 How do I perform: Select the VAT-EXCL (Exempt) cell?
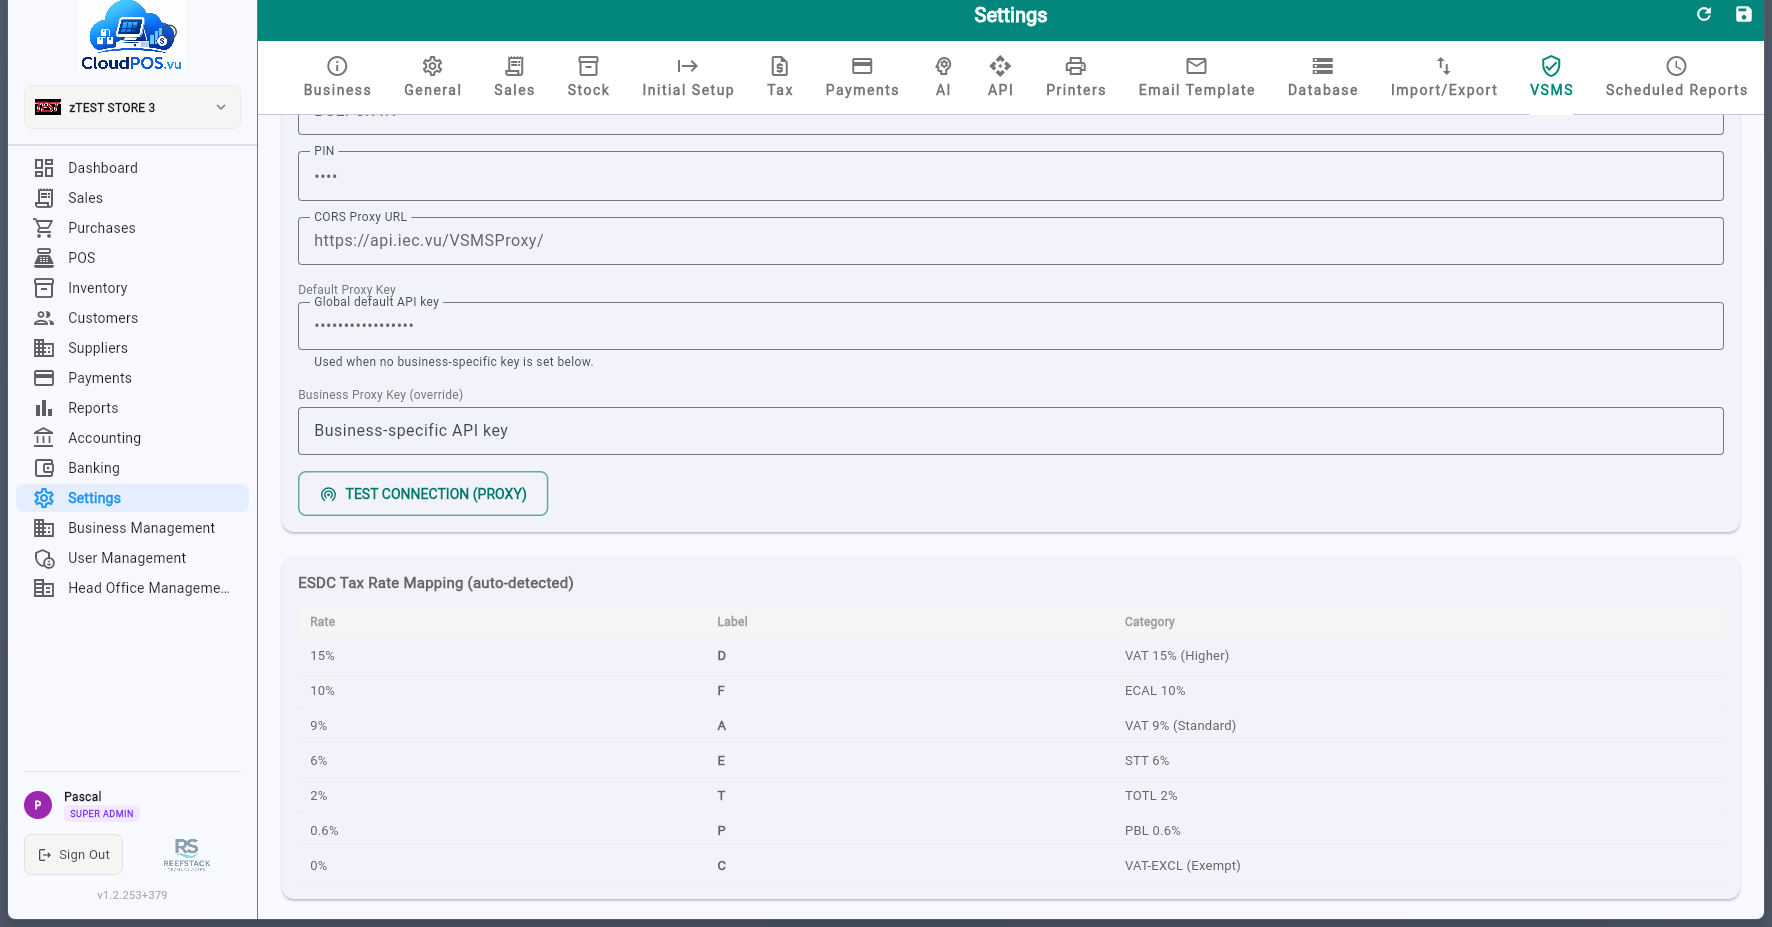[x=1183, y=866]
